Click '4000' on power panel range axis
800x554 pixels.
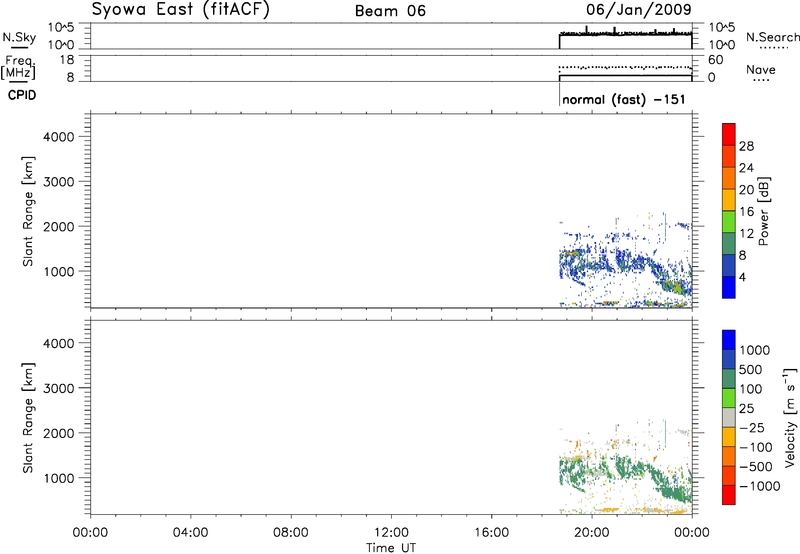pyautogui.click(x=59, y=137)
